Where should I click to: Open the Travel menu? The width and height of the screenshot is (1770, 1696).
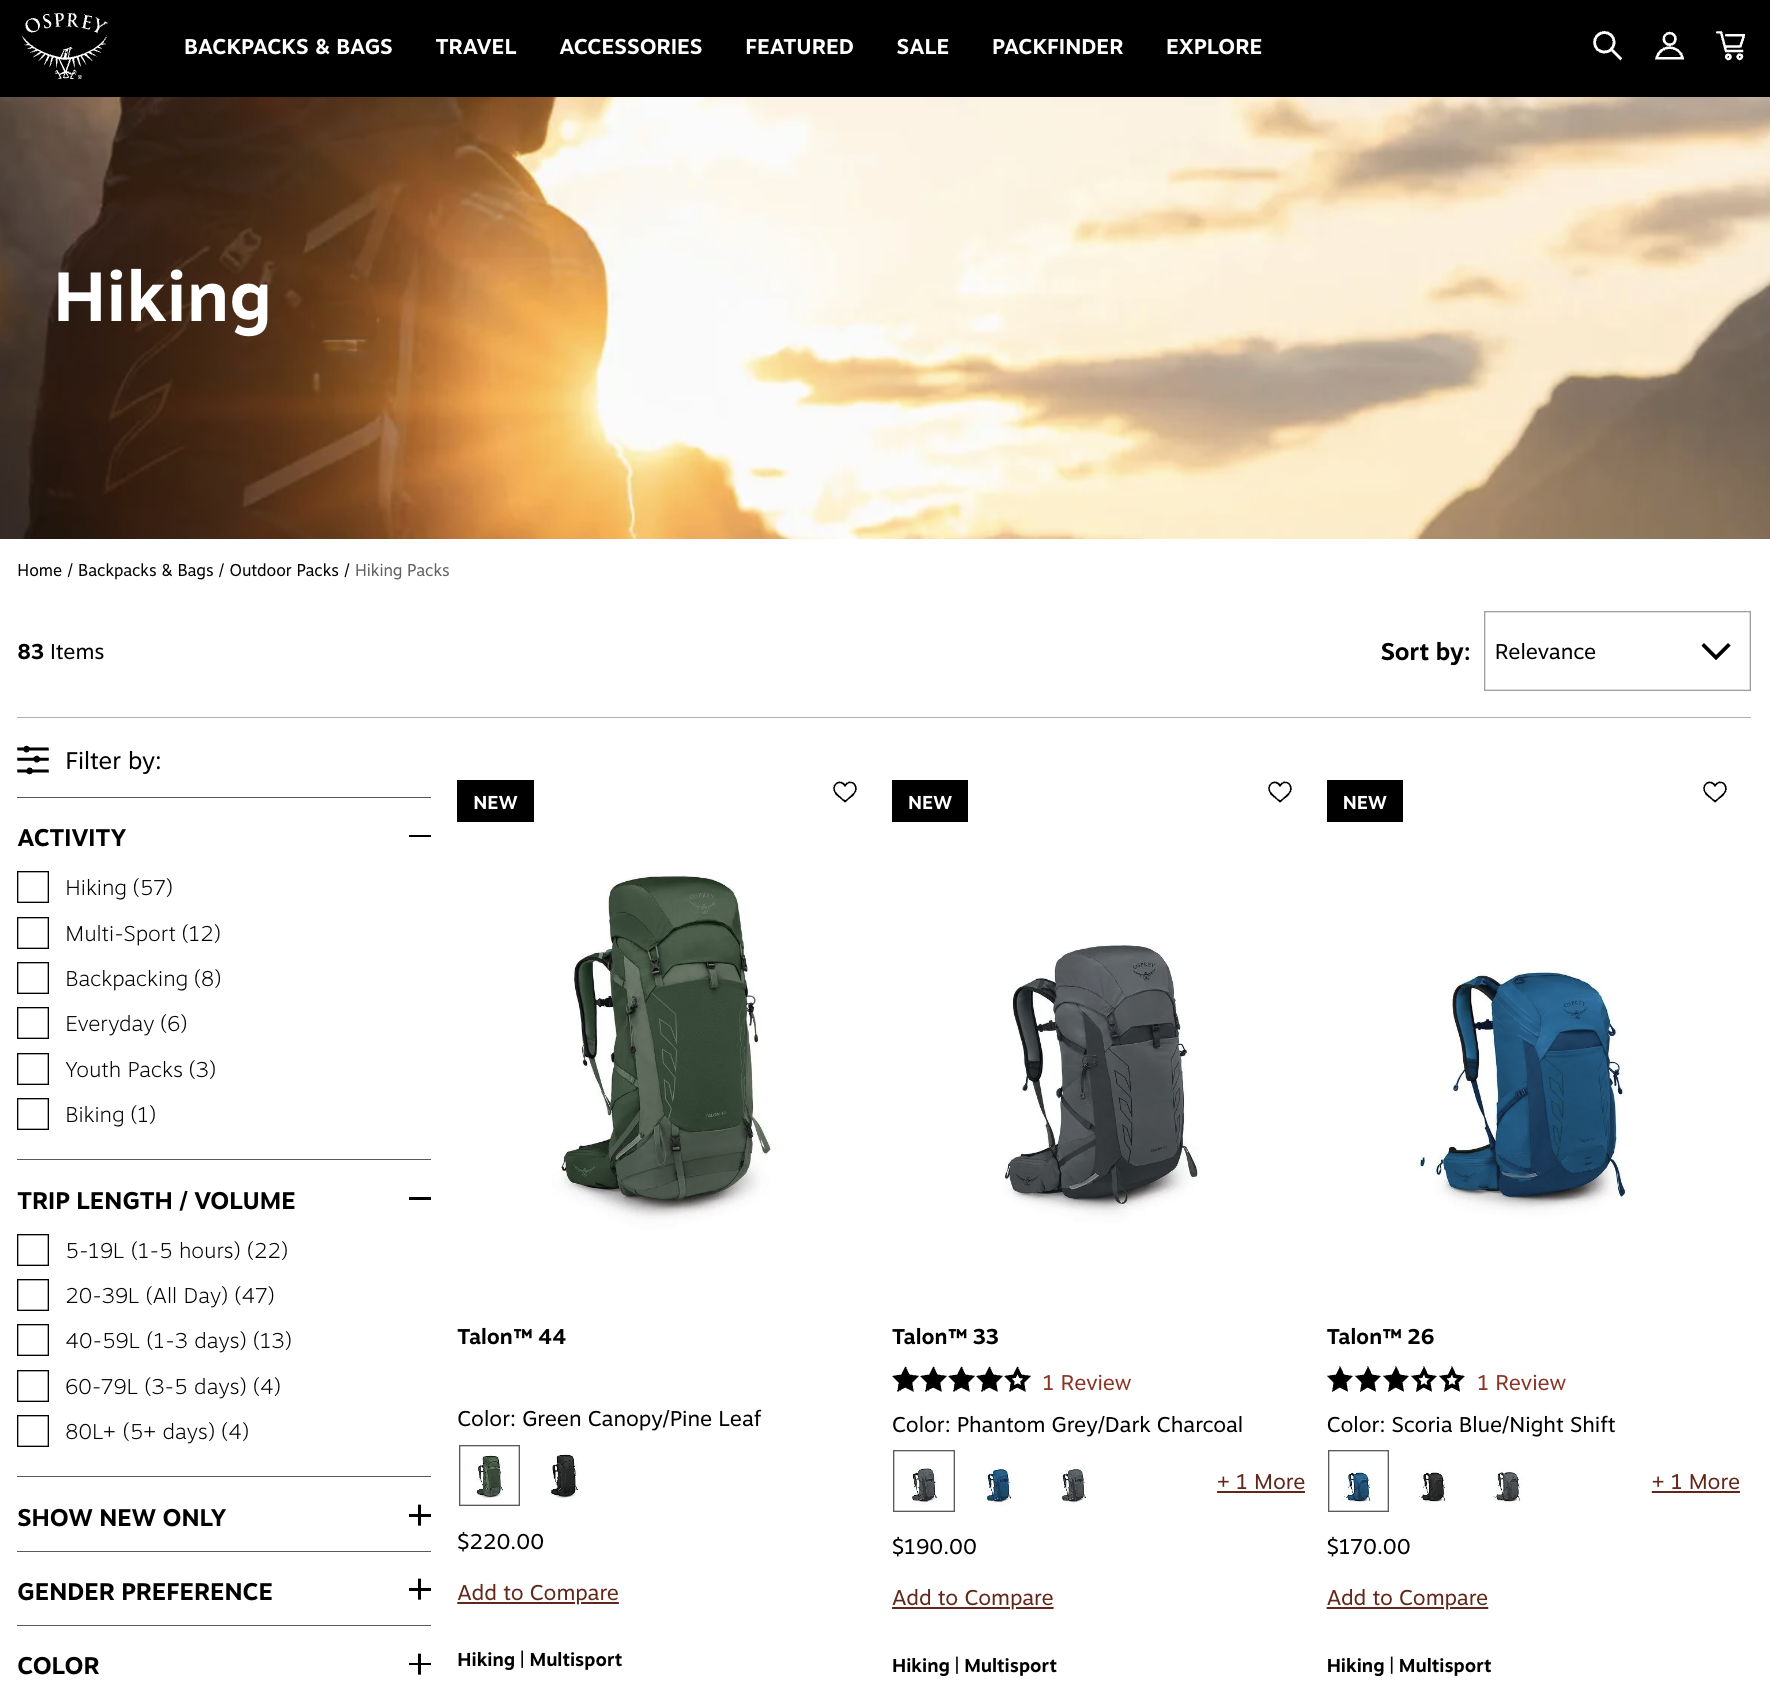tap(476, 47)
